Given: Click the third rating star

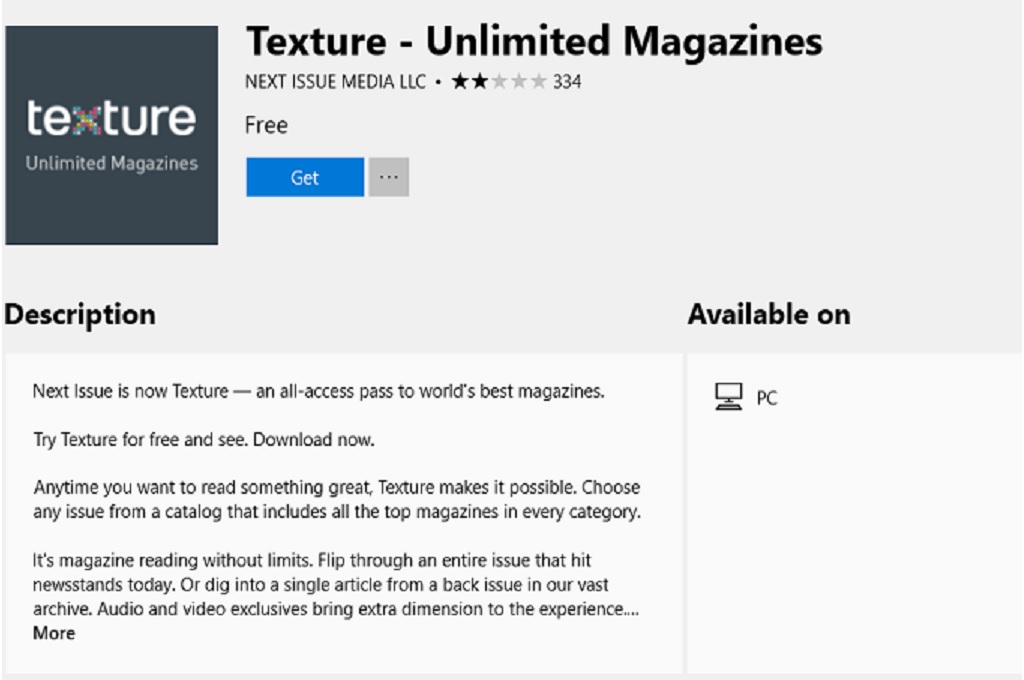Looking at the screenshot, I should click(499, 82).
